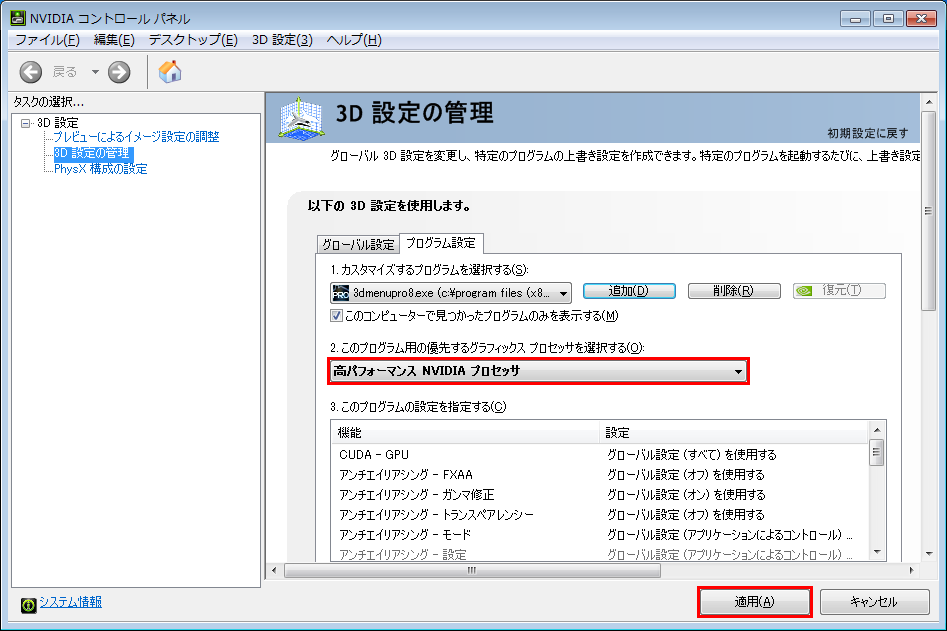Viewport: 947px width, 631px height.
Task: Select プレビューによるイメージ設定の調整 tree item
Action: point(136,137)
